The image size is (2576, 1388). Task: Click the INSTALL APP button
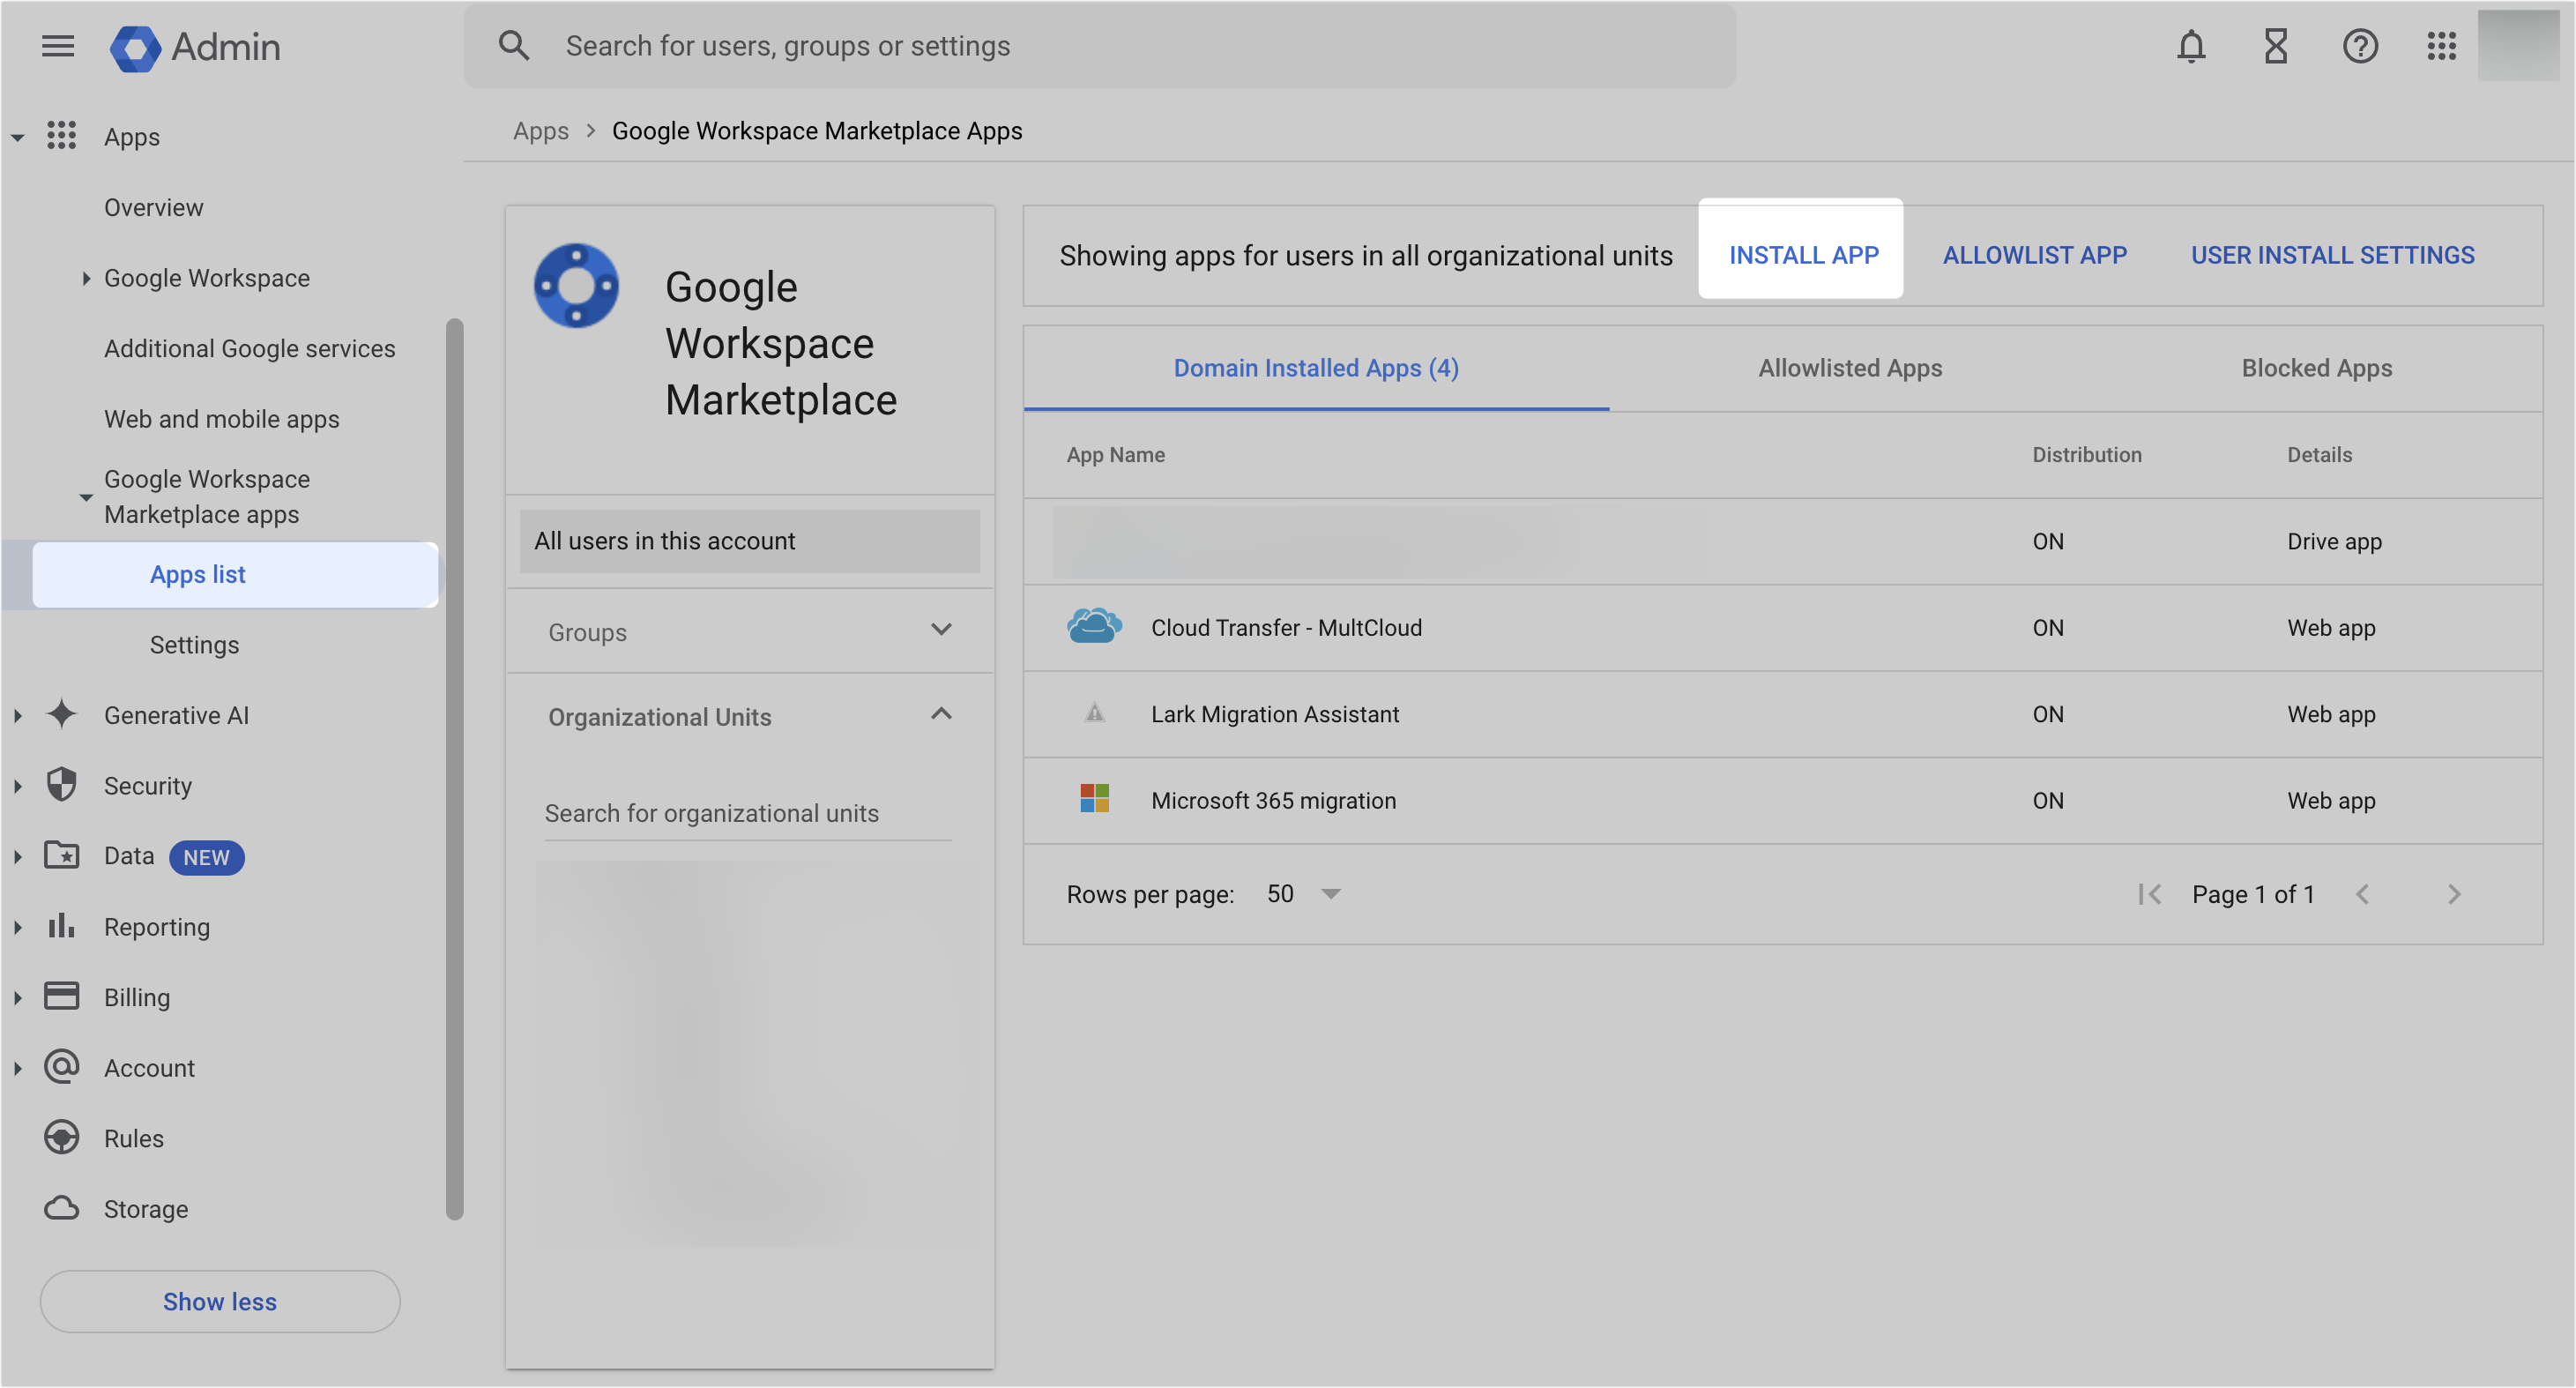pyautogui.click(x=1802, y=255)
